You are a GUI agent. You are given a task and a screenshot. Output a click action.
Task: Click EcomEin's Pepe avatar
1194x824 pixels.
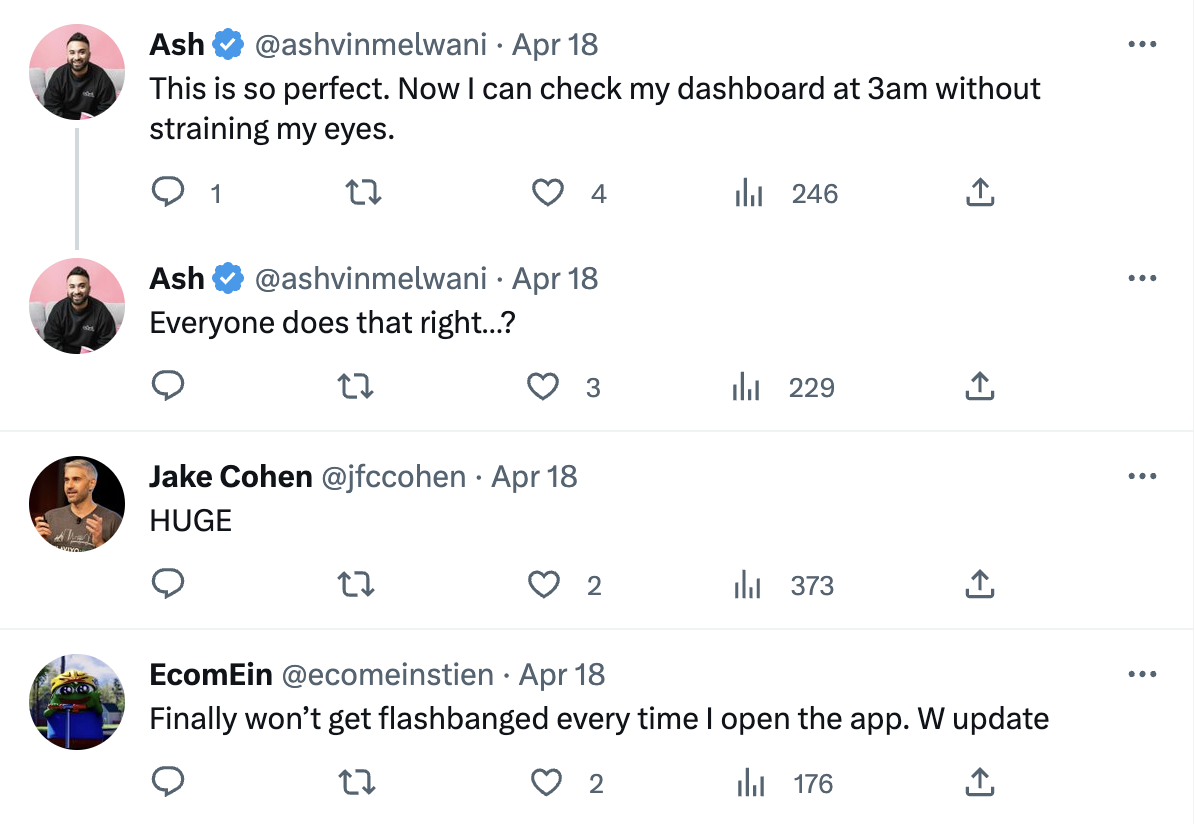pos(77,702)
